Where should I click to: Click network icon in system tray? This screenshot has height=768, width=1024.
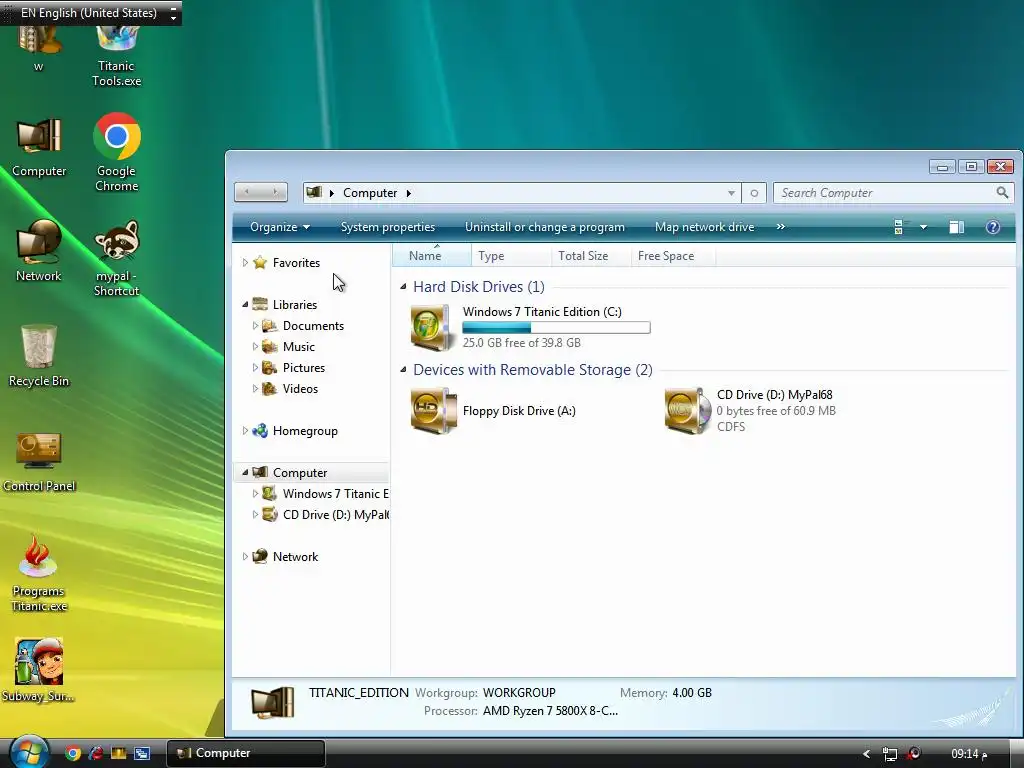(x=889, y=754)
